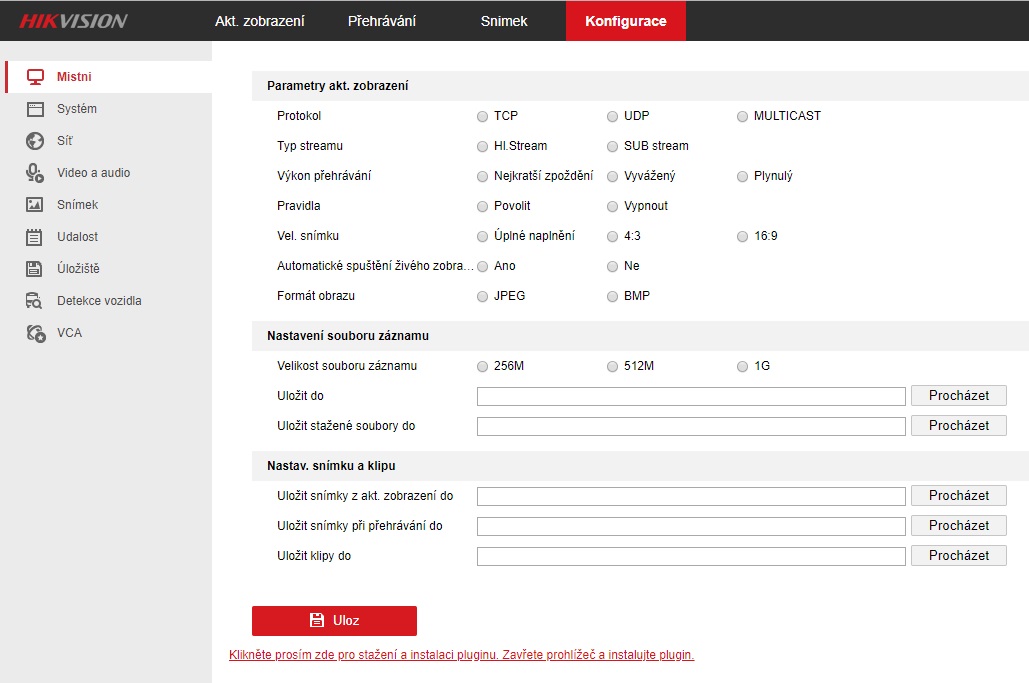Open the VCA sidebar icon
This screenshot has width=1029, height=683.
point(35,333)
